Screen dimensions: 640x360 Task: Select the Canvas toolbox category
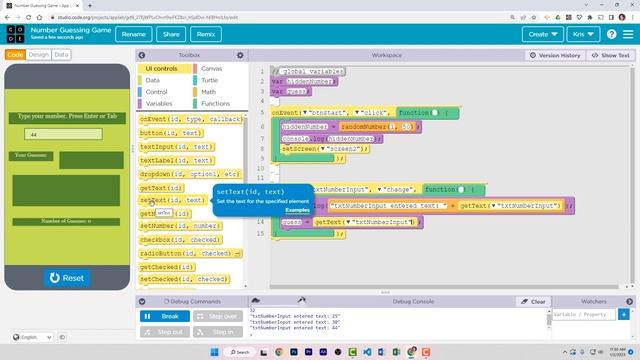pos(211,69)
